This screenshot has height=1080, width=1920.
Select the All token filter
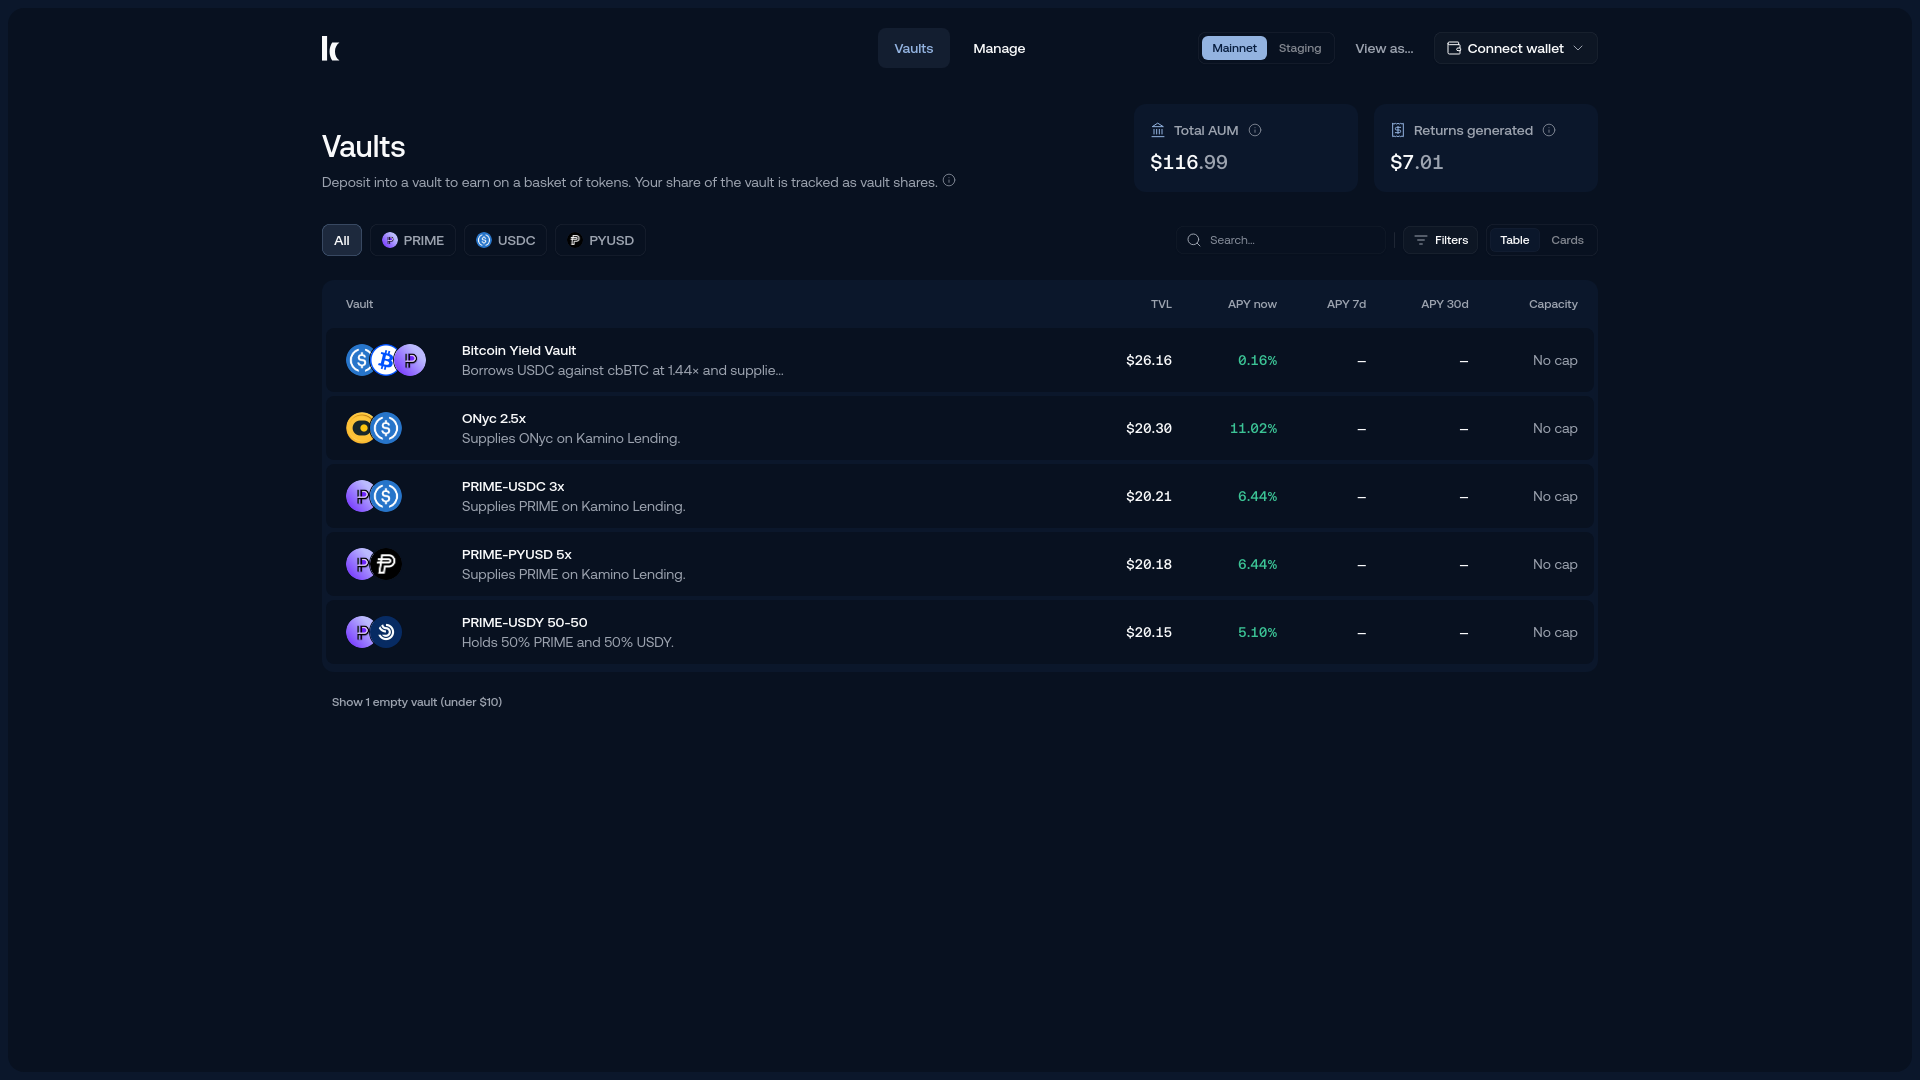tap(342, 240)
